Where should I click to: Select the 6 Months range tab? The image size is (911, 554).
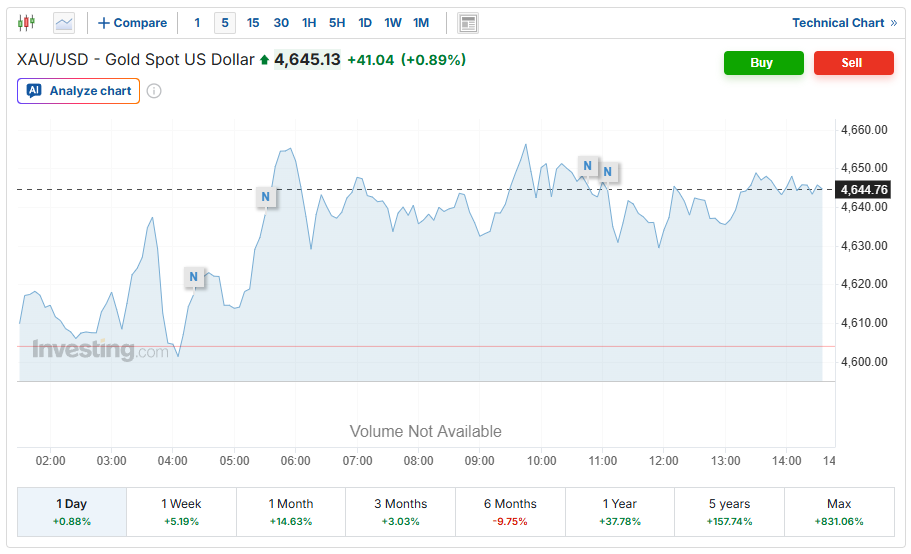510,512
